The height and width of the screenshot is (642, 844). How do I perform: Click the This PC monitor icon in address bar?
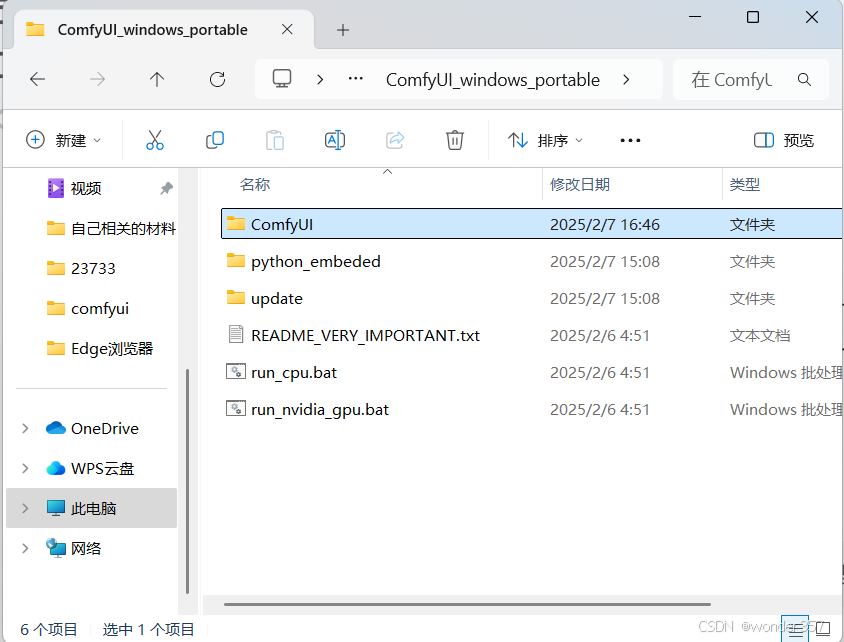[282, 79]
